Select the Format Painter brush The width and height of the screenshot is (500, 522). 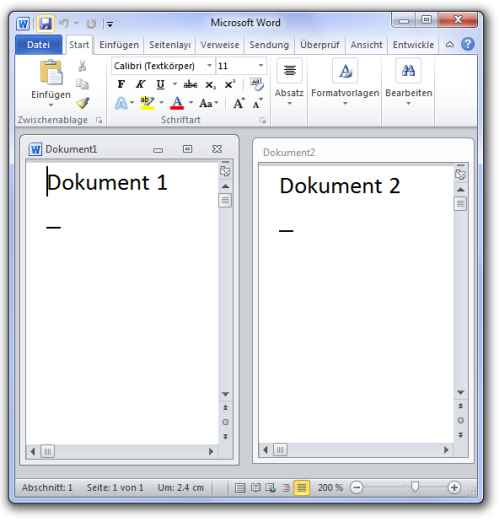(x=82, y=103)
